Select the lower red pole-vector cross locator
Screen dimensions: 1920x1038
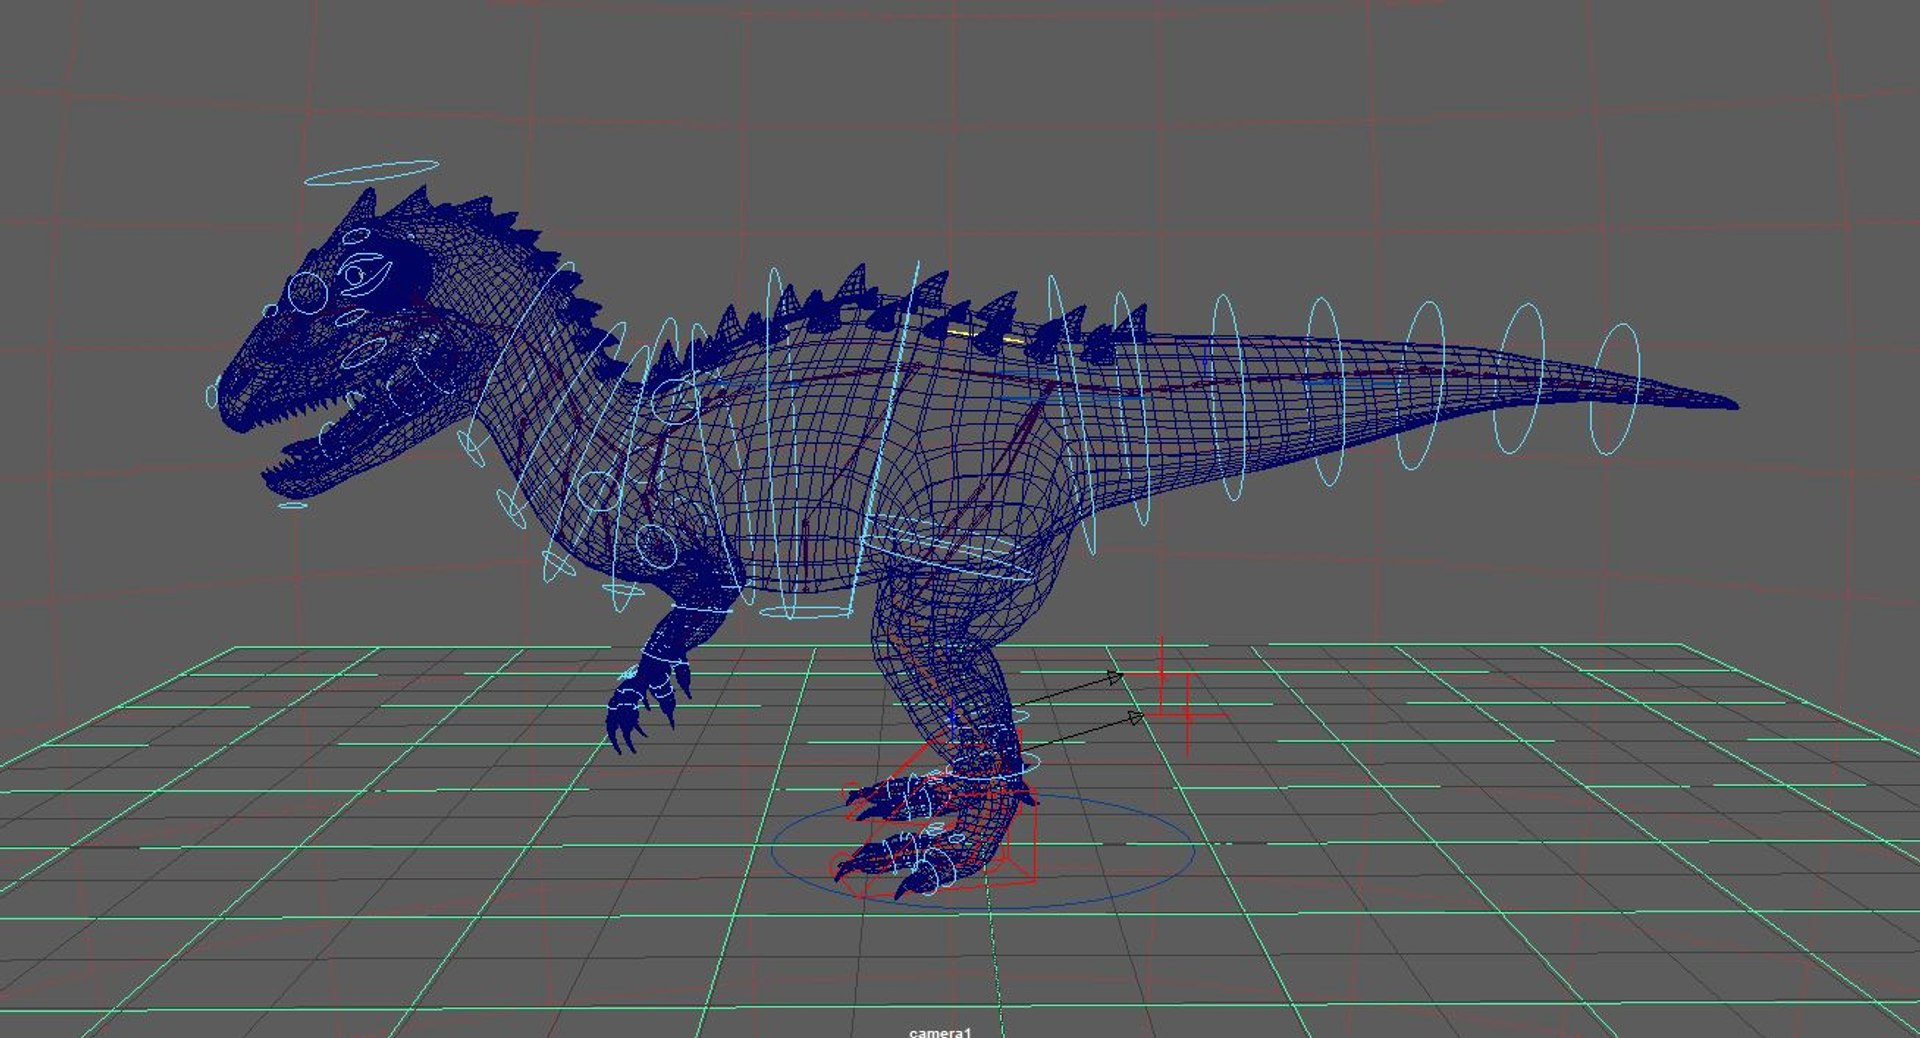click(x=1187, y=715)
